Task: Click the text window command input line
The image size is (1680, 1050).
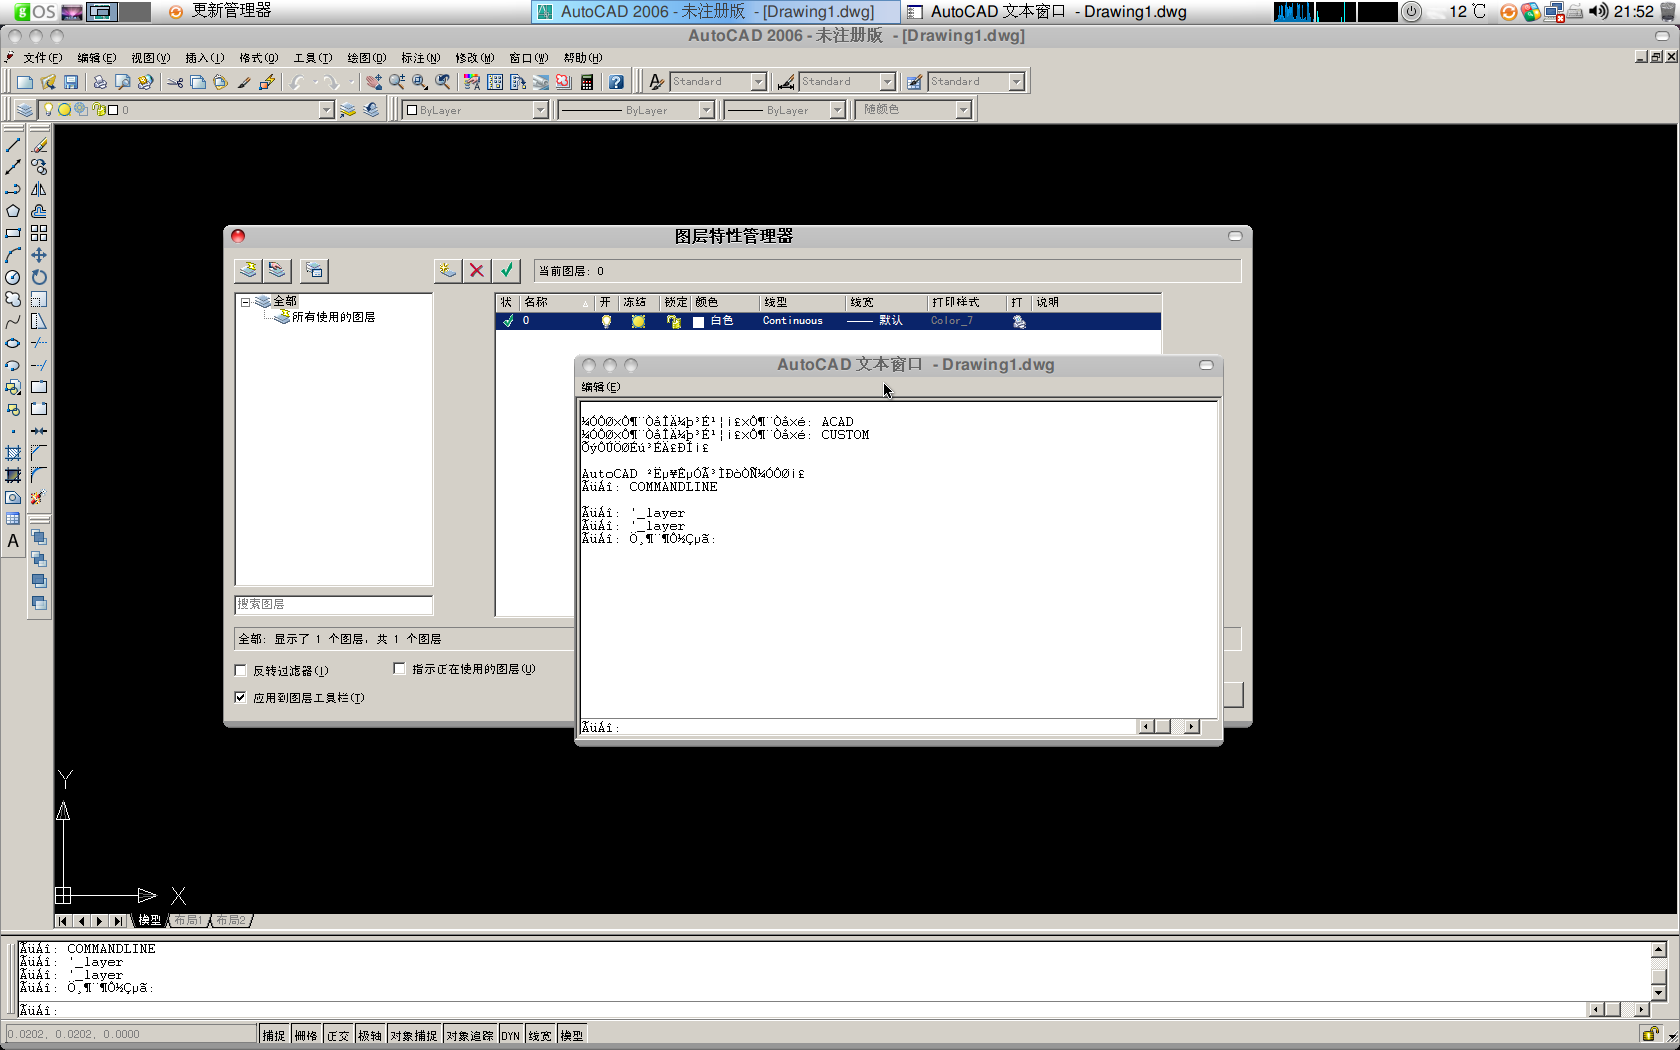Action: click(858, 727)
